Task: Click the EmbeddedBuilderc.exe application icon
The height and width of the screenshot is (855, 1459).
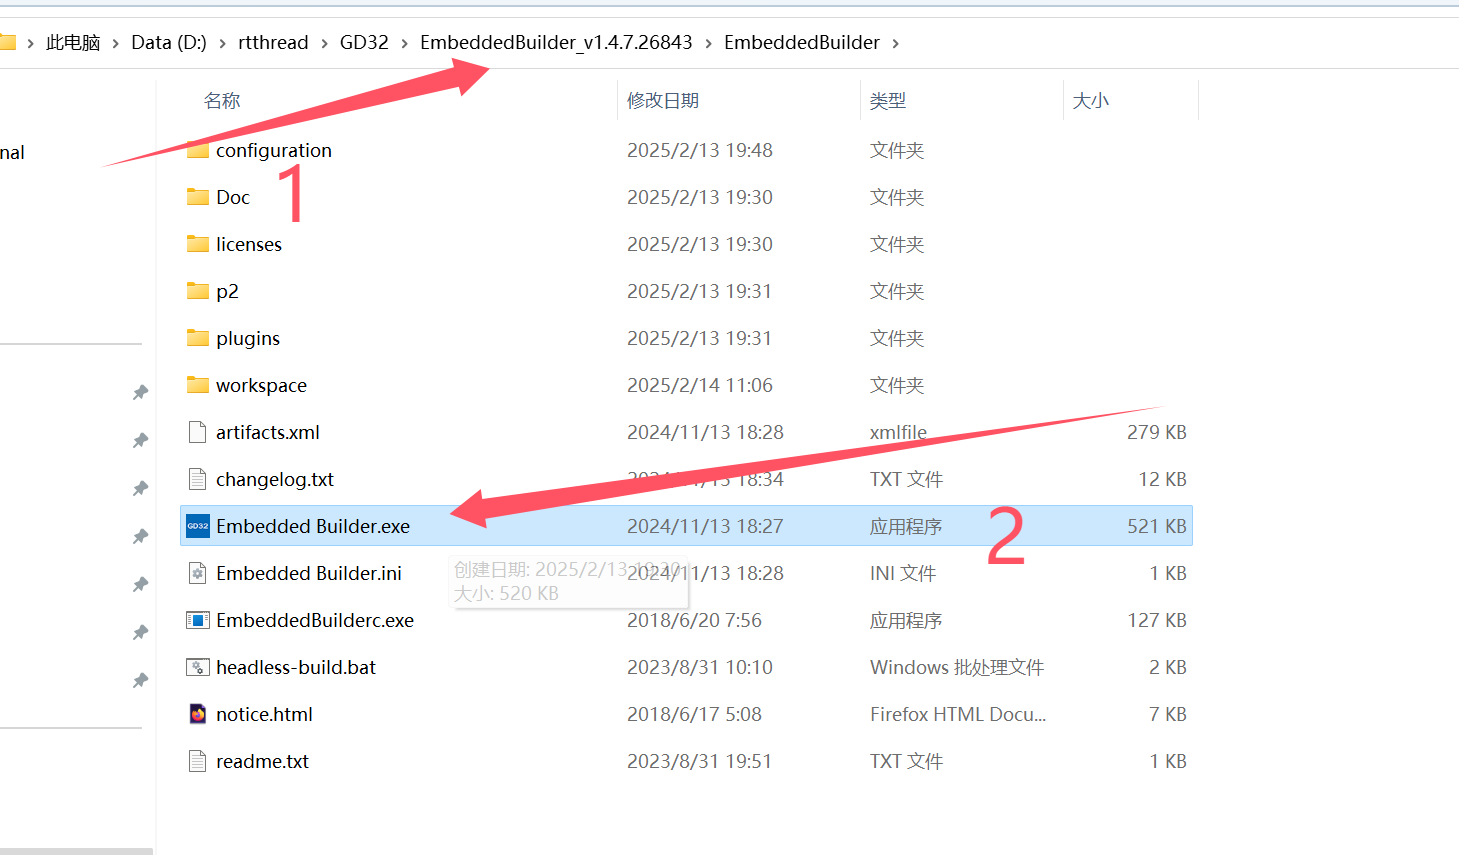Action: pos(196,619)
